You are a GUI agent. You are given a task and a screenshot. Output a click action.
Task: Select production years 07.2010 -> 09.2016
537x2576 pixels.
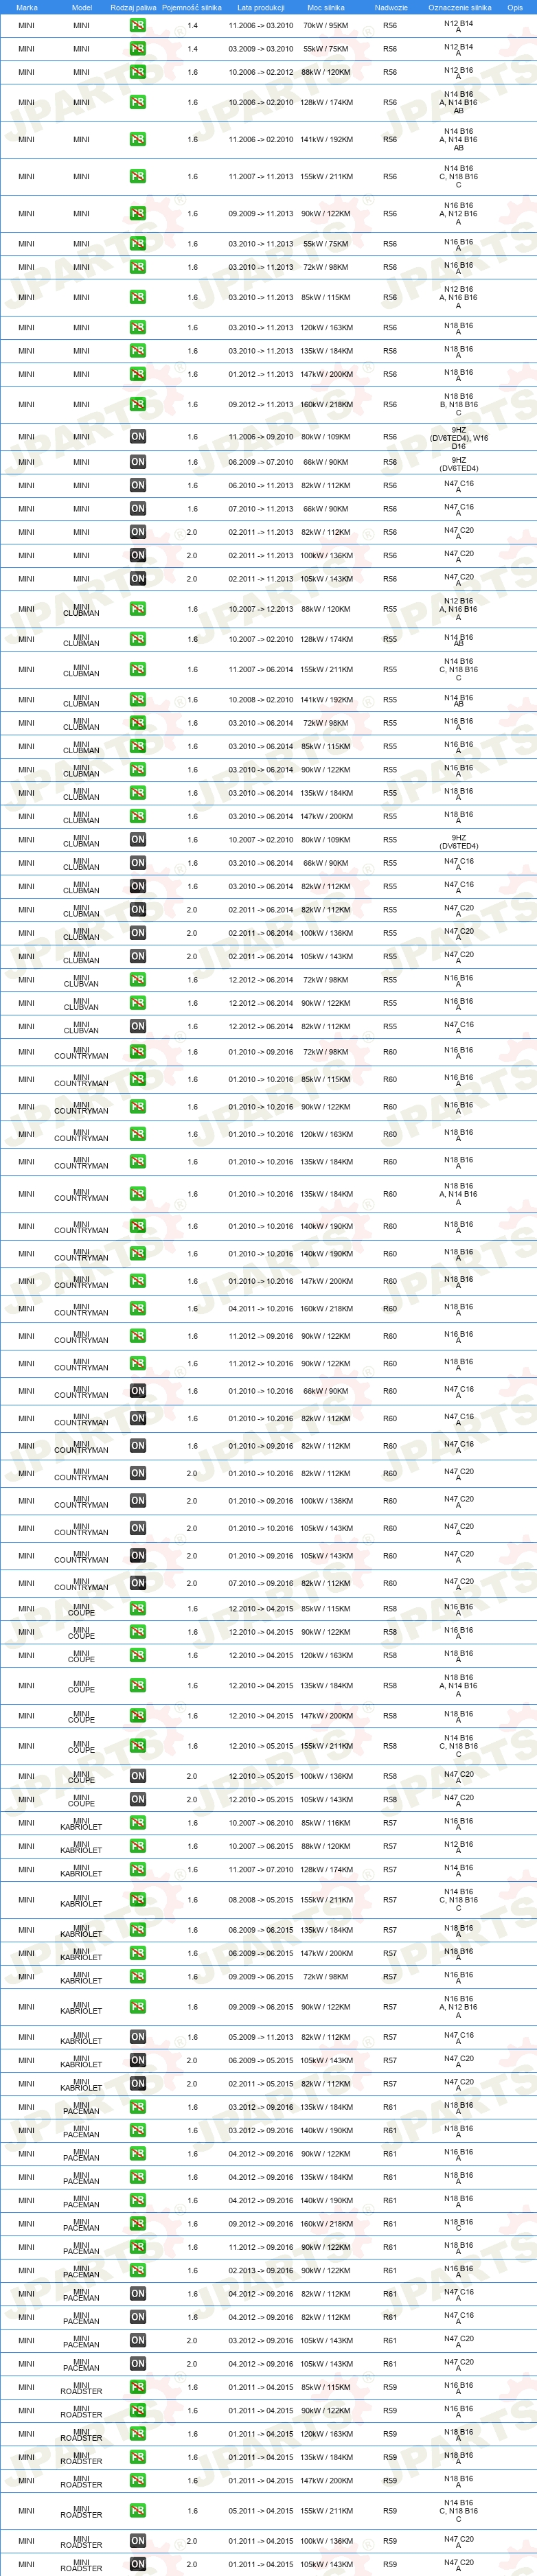pos(261,1583)
